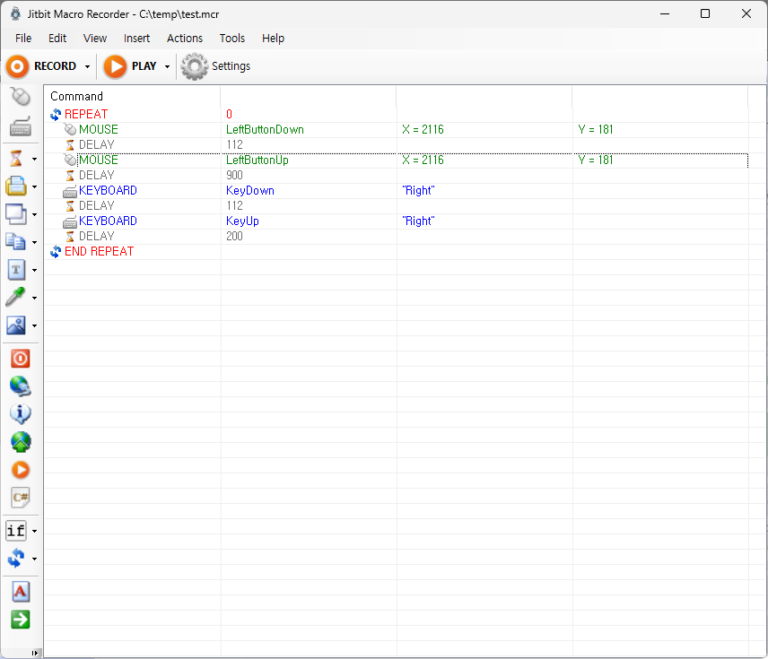Click the type text 'T' icon
768x659 pixels.
coord(16,269)
